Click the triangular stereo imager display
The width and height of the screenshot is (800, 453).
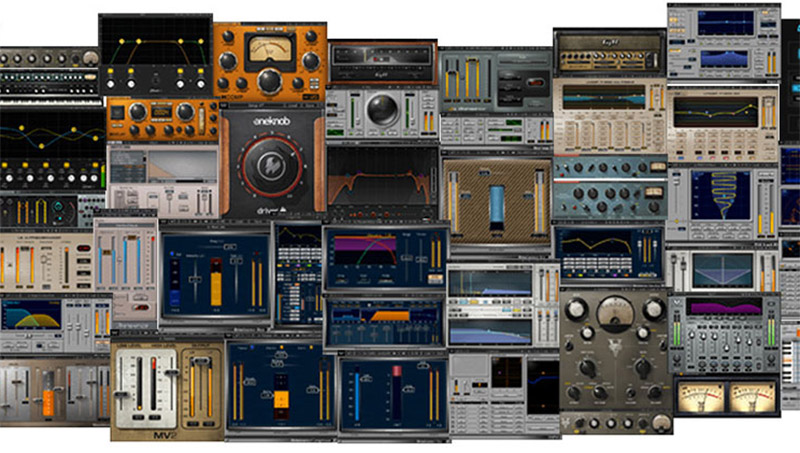(x=724, y=269)
